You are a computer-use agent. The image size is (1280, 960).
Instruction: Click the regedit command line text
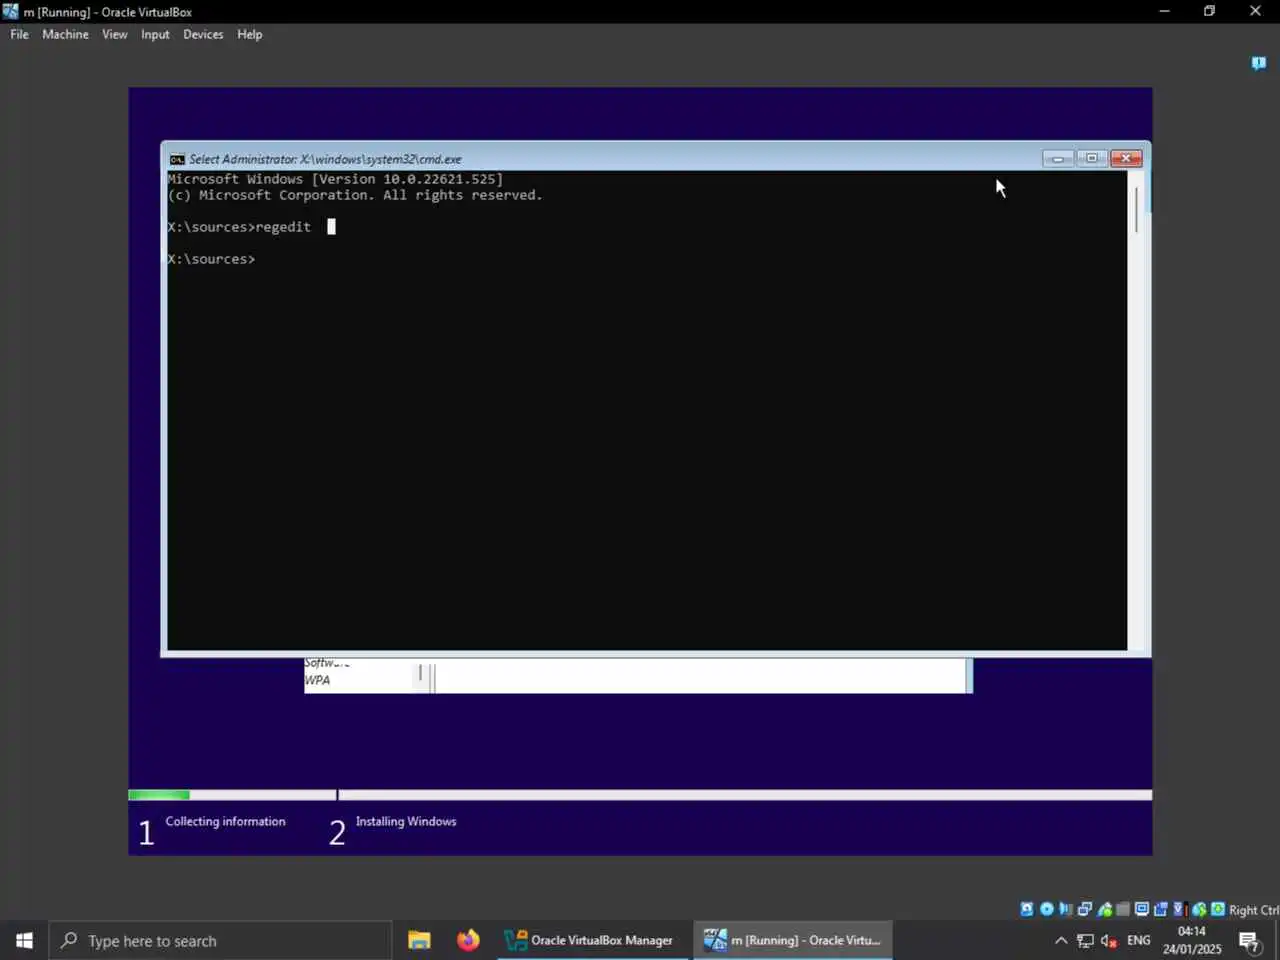[x=239, y=227]
